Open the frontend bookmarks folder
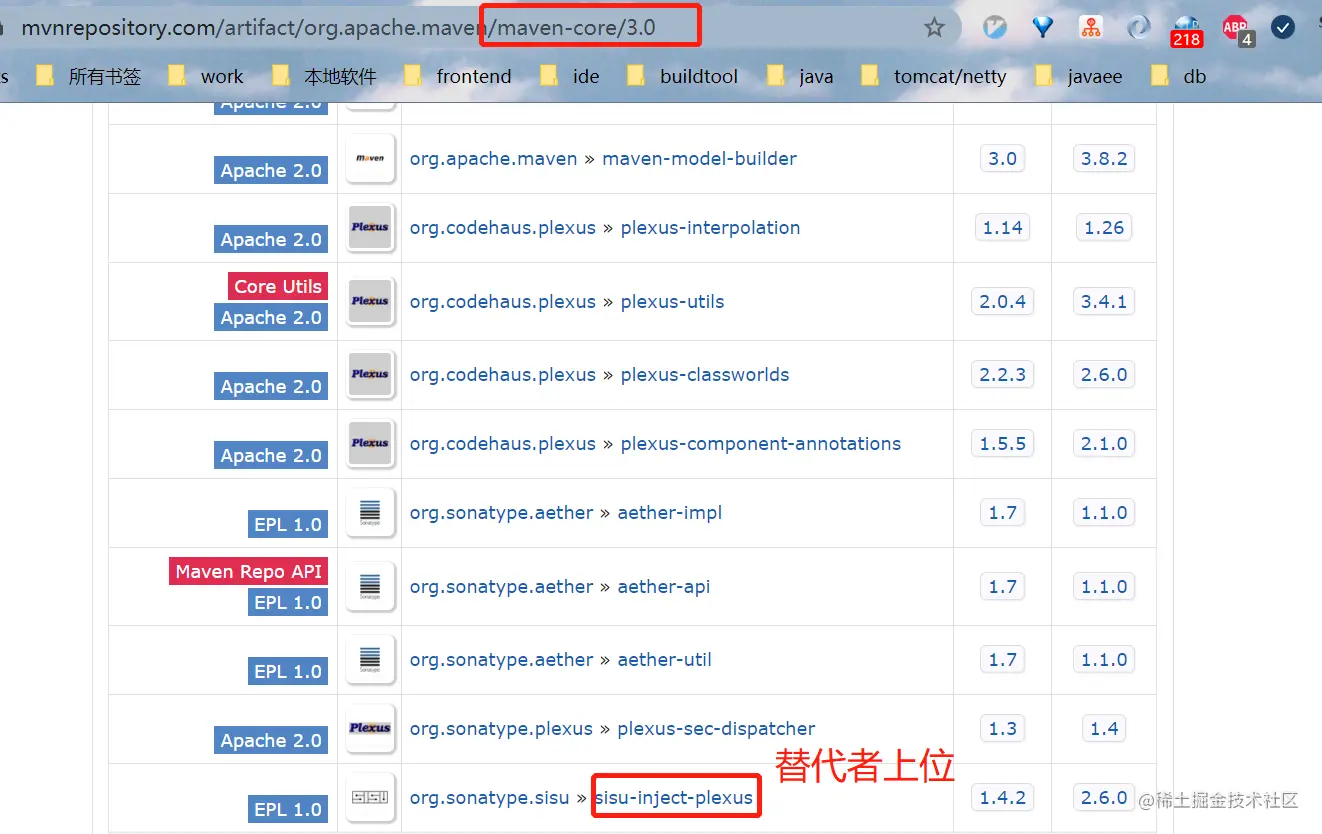Image resolution: width=1322 pixels, height=834 pixels. click(x=458, y=76)
